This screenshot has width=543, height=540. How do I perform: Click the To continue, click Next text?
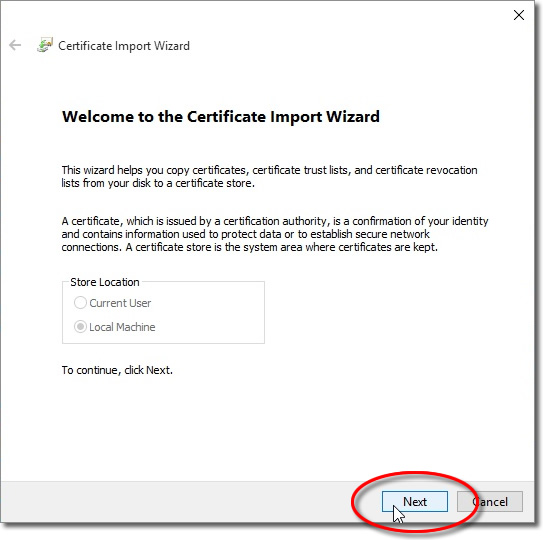coord(117,370)
